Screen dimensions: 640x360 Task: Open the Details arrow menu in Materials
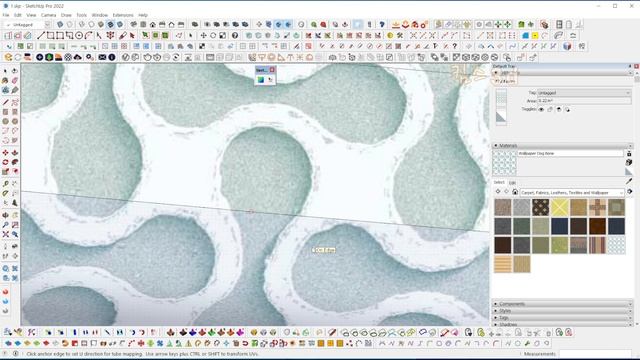629,192
